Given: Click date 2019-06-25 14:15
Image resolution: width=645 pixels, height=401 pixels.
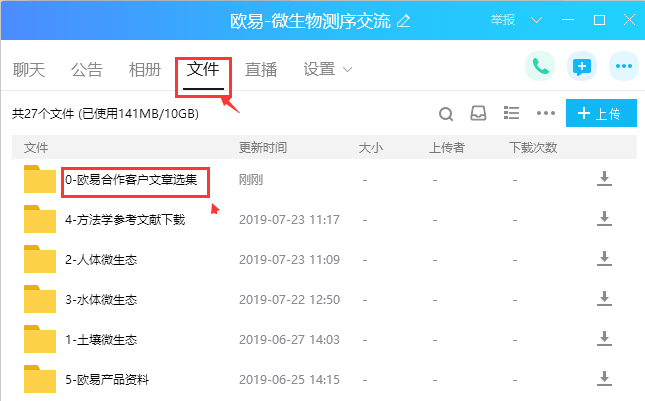Looking at the screenshot, I should click(x=290, y=379).
